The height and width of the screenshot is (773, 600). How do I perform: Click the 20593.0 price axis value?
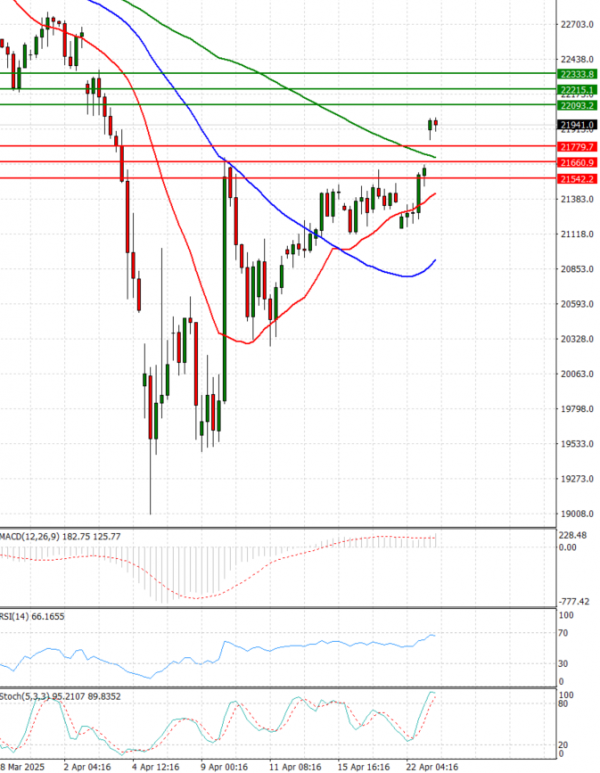pyautogui.click(x=577, y=304)
